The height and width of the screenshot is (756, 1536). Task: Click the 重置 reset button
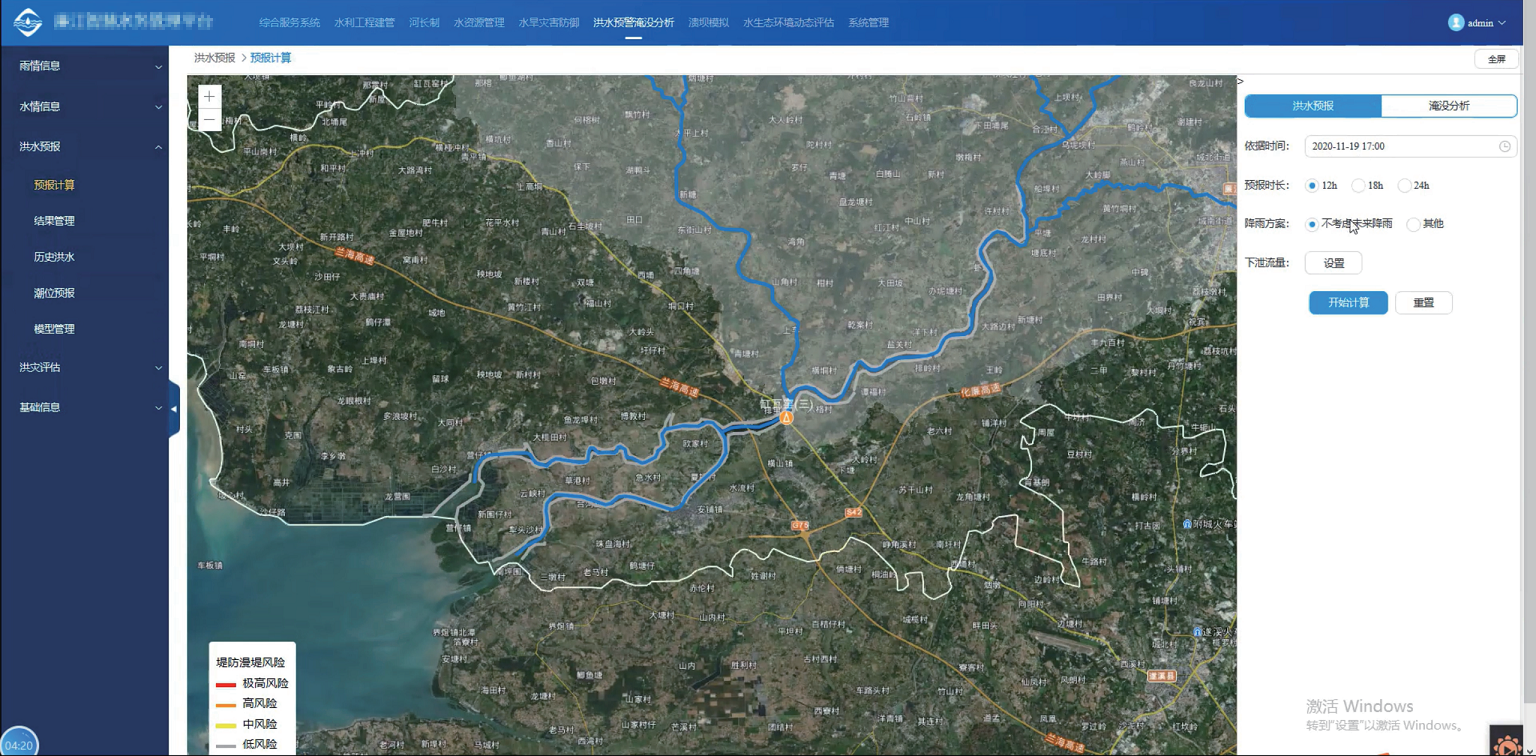1423,303
